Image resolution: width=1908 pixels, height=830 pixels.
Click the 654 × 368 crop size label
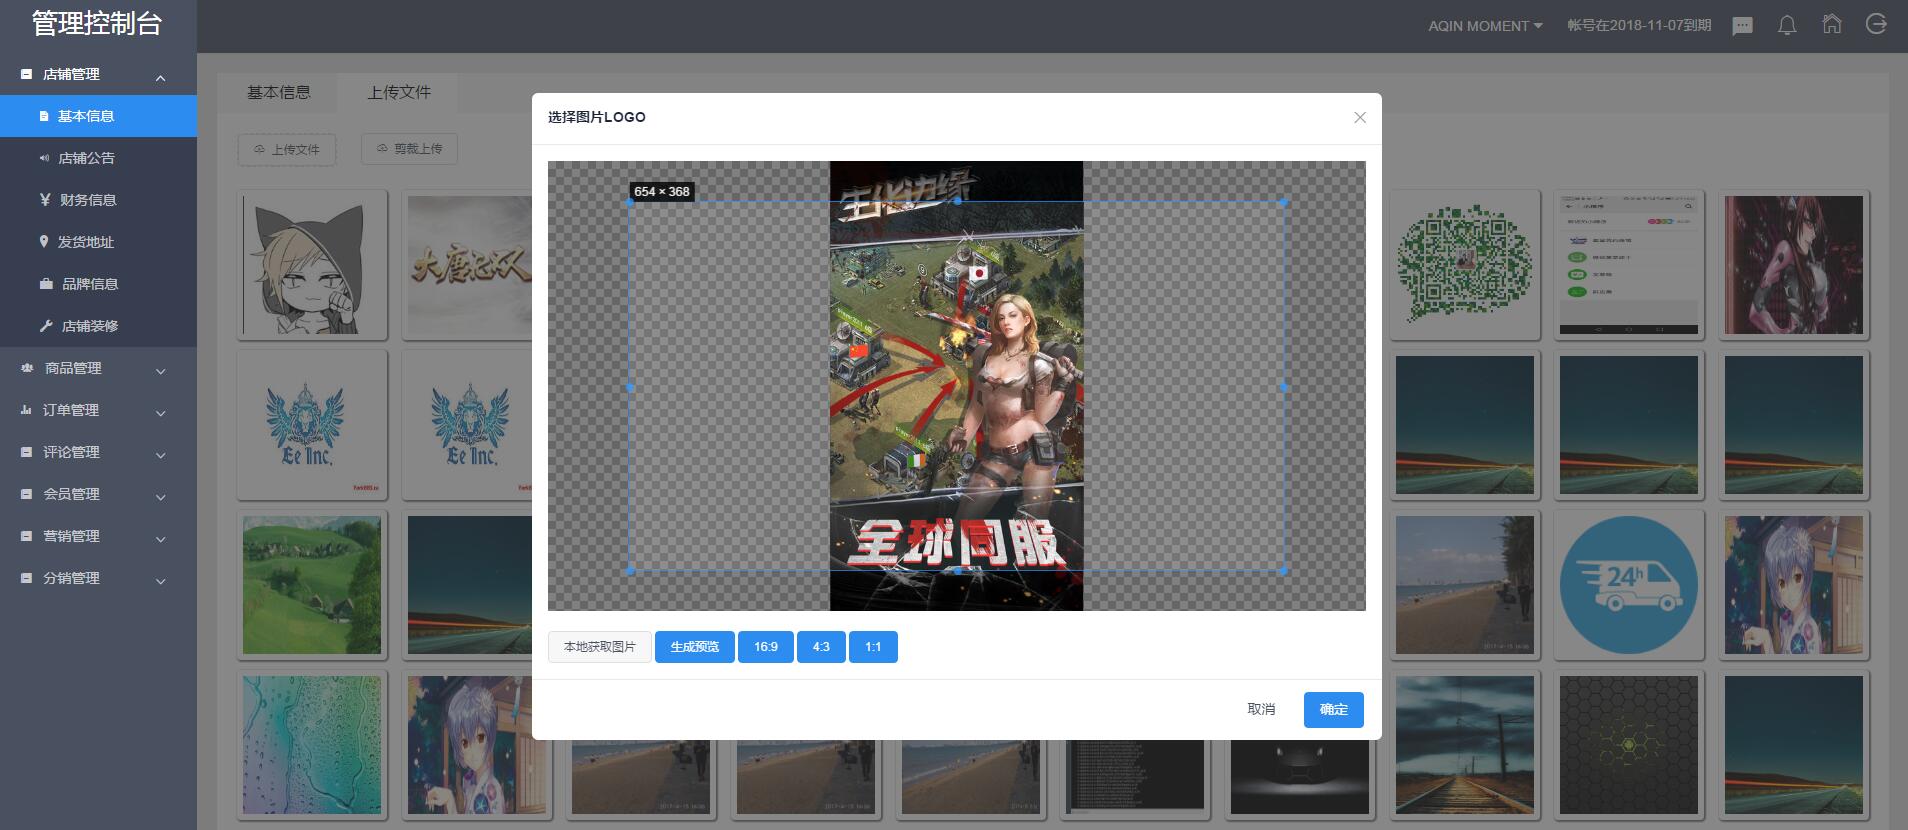pyautogui.click(x=661, y=191)
